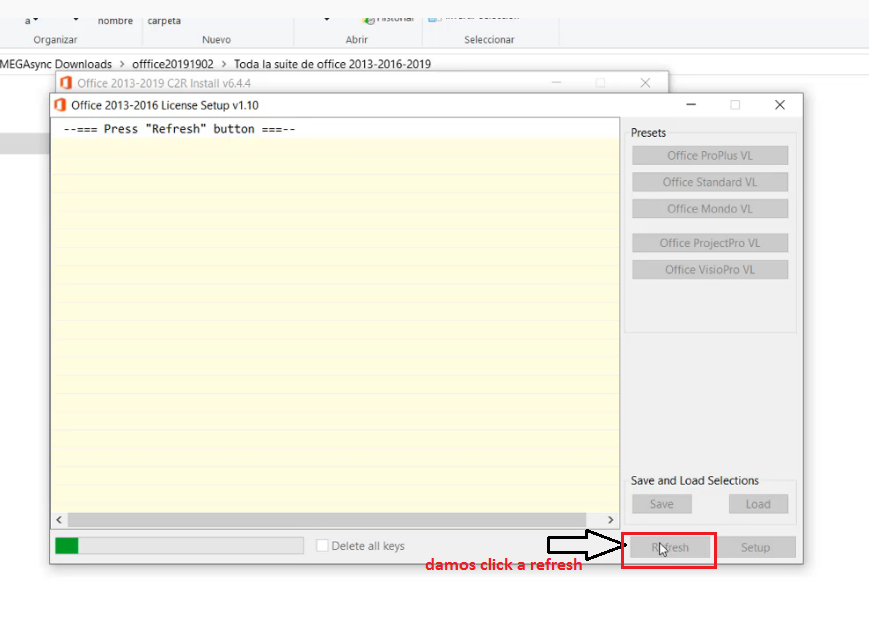Click the horizontal scrollbar track in log pane
Image resolution: width=869 pixels, height=621 pixels.
pos(327,520)
